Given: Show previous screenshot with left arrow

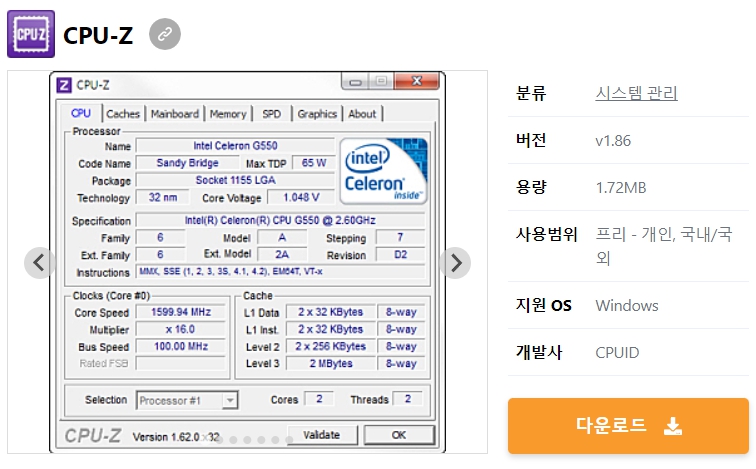Looking at the screenshot, I should pyautogui.click(x=39, y=263).
